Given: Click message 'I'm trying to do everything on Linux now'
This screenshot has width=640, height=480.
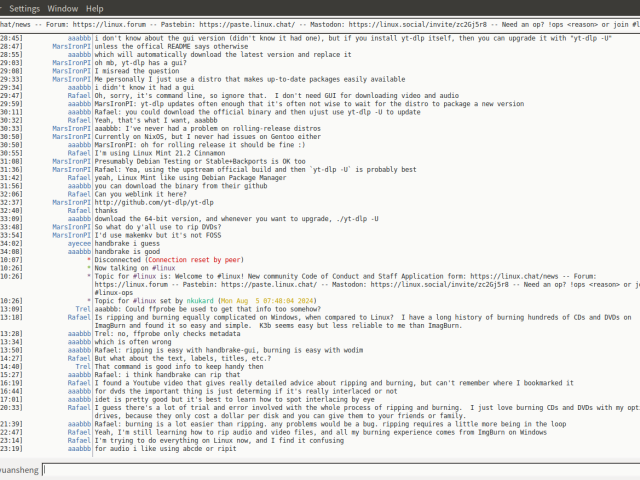Looking at the screenshot, I should click(219, 440).
